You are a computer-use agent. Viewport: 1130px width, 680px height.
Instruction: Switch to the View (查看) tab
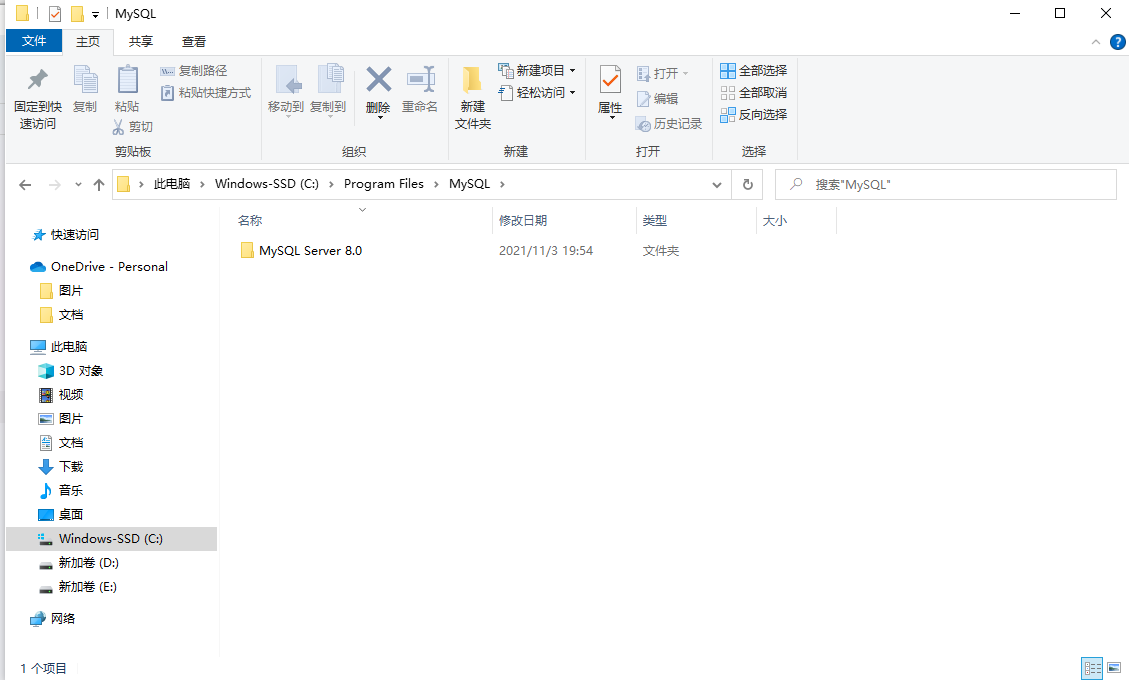pyautogui.click(x=193, y=42)
